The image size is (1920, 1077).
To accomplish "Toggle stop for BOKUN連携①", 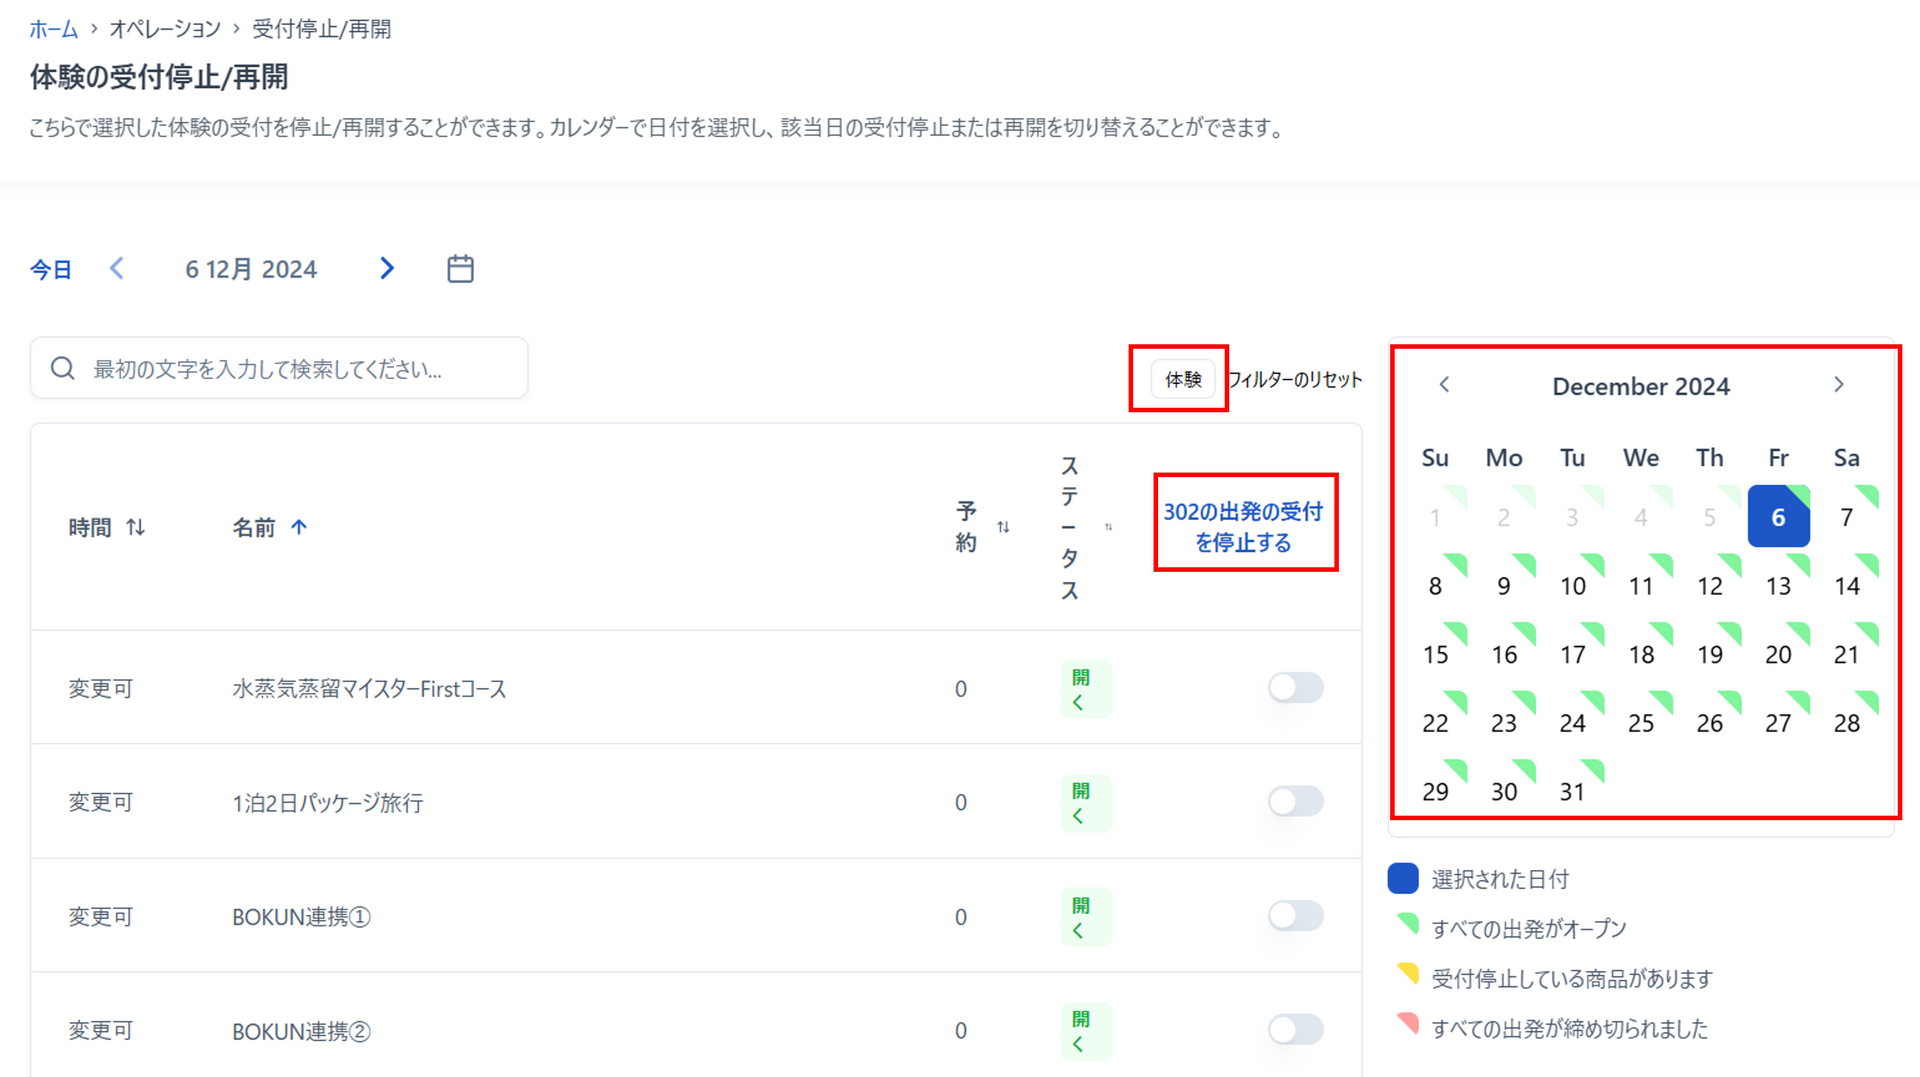I will (1295, 916).
